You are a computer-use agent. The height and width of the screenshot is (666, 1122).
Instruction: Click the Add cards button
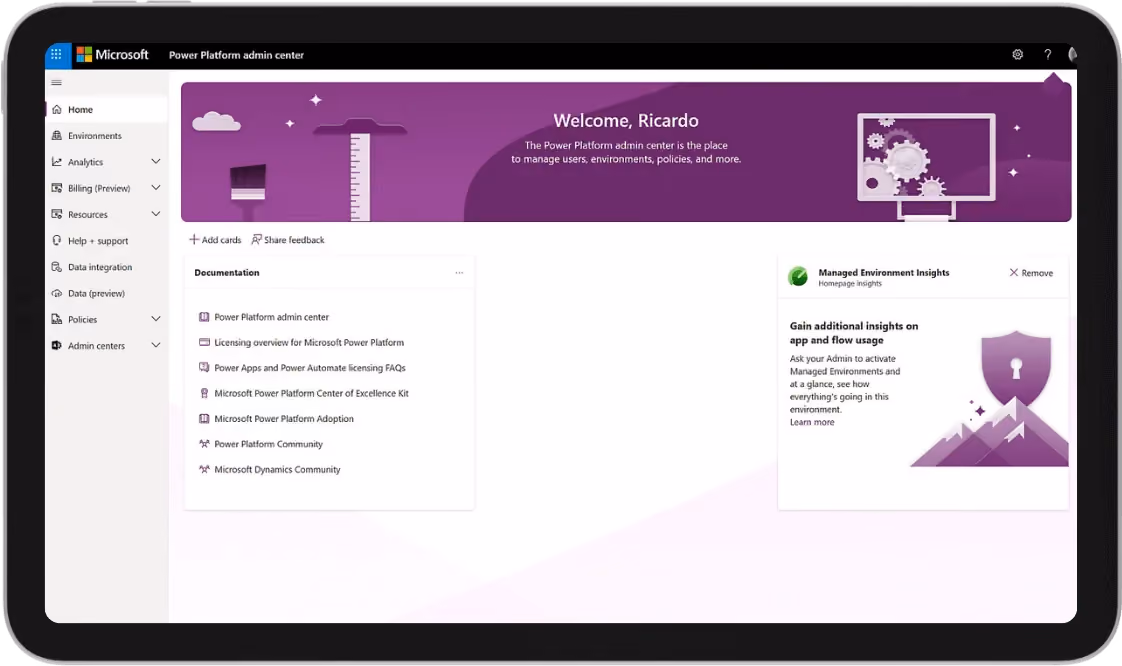tap(215, 240)
